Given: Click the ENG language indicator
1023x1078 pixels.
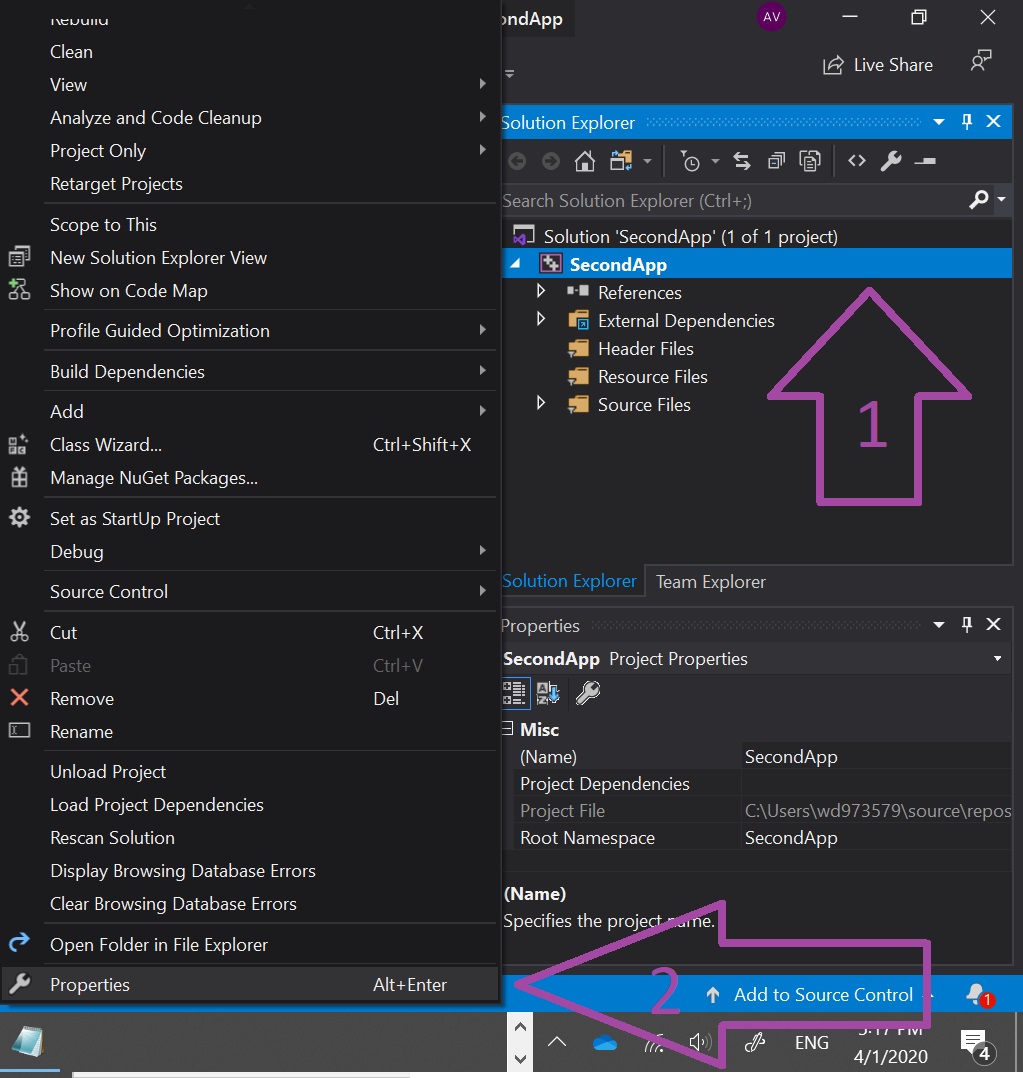Looking at the screenshot, I should click(811, 1043).
